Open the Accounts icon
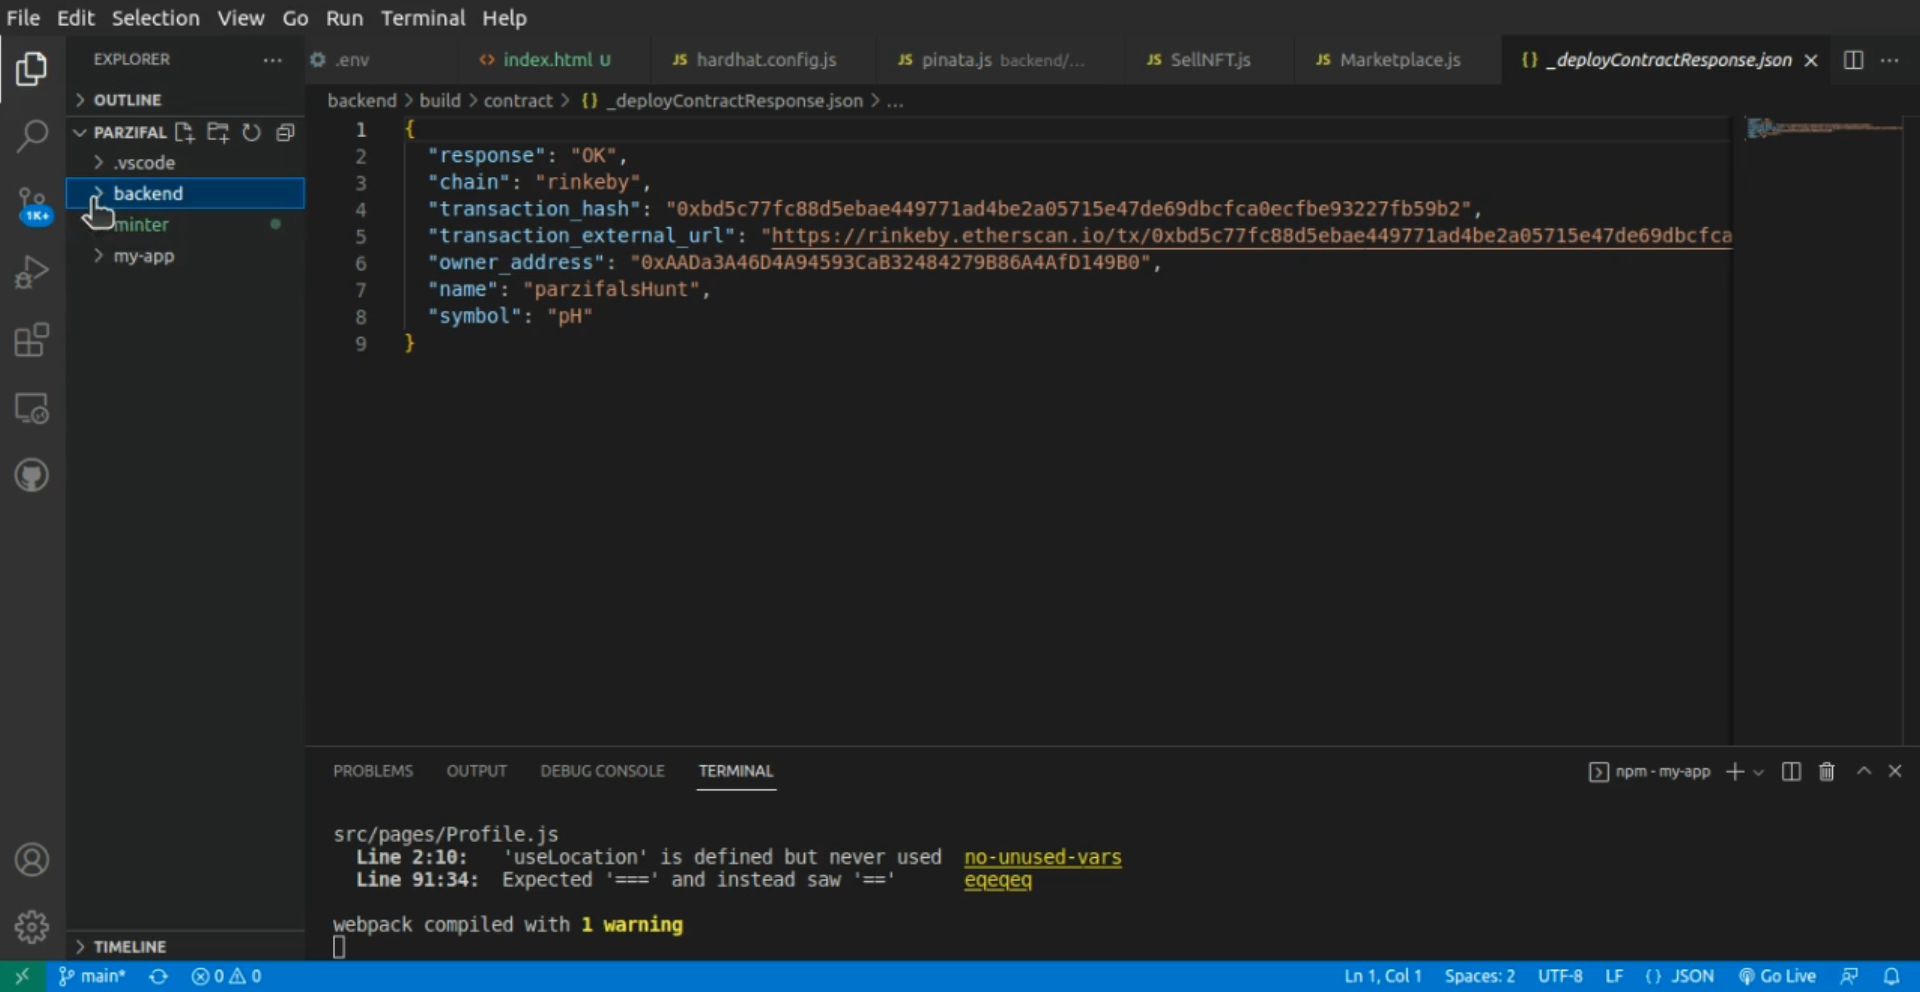1920x992 pixels. click(32, 860)
